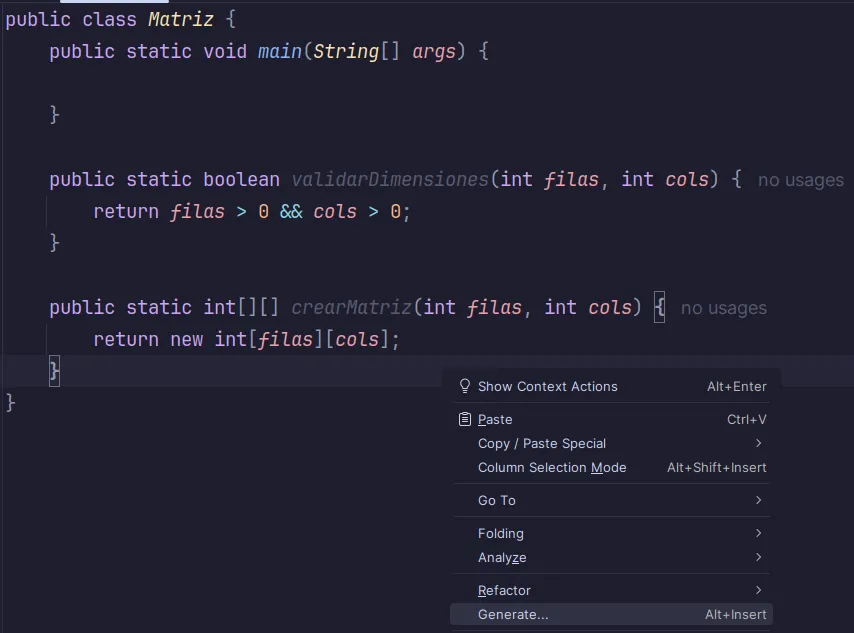Click the new keyword in crearMatriz
Viewport: 854px width, 633px height.
tap(186, 340)
